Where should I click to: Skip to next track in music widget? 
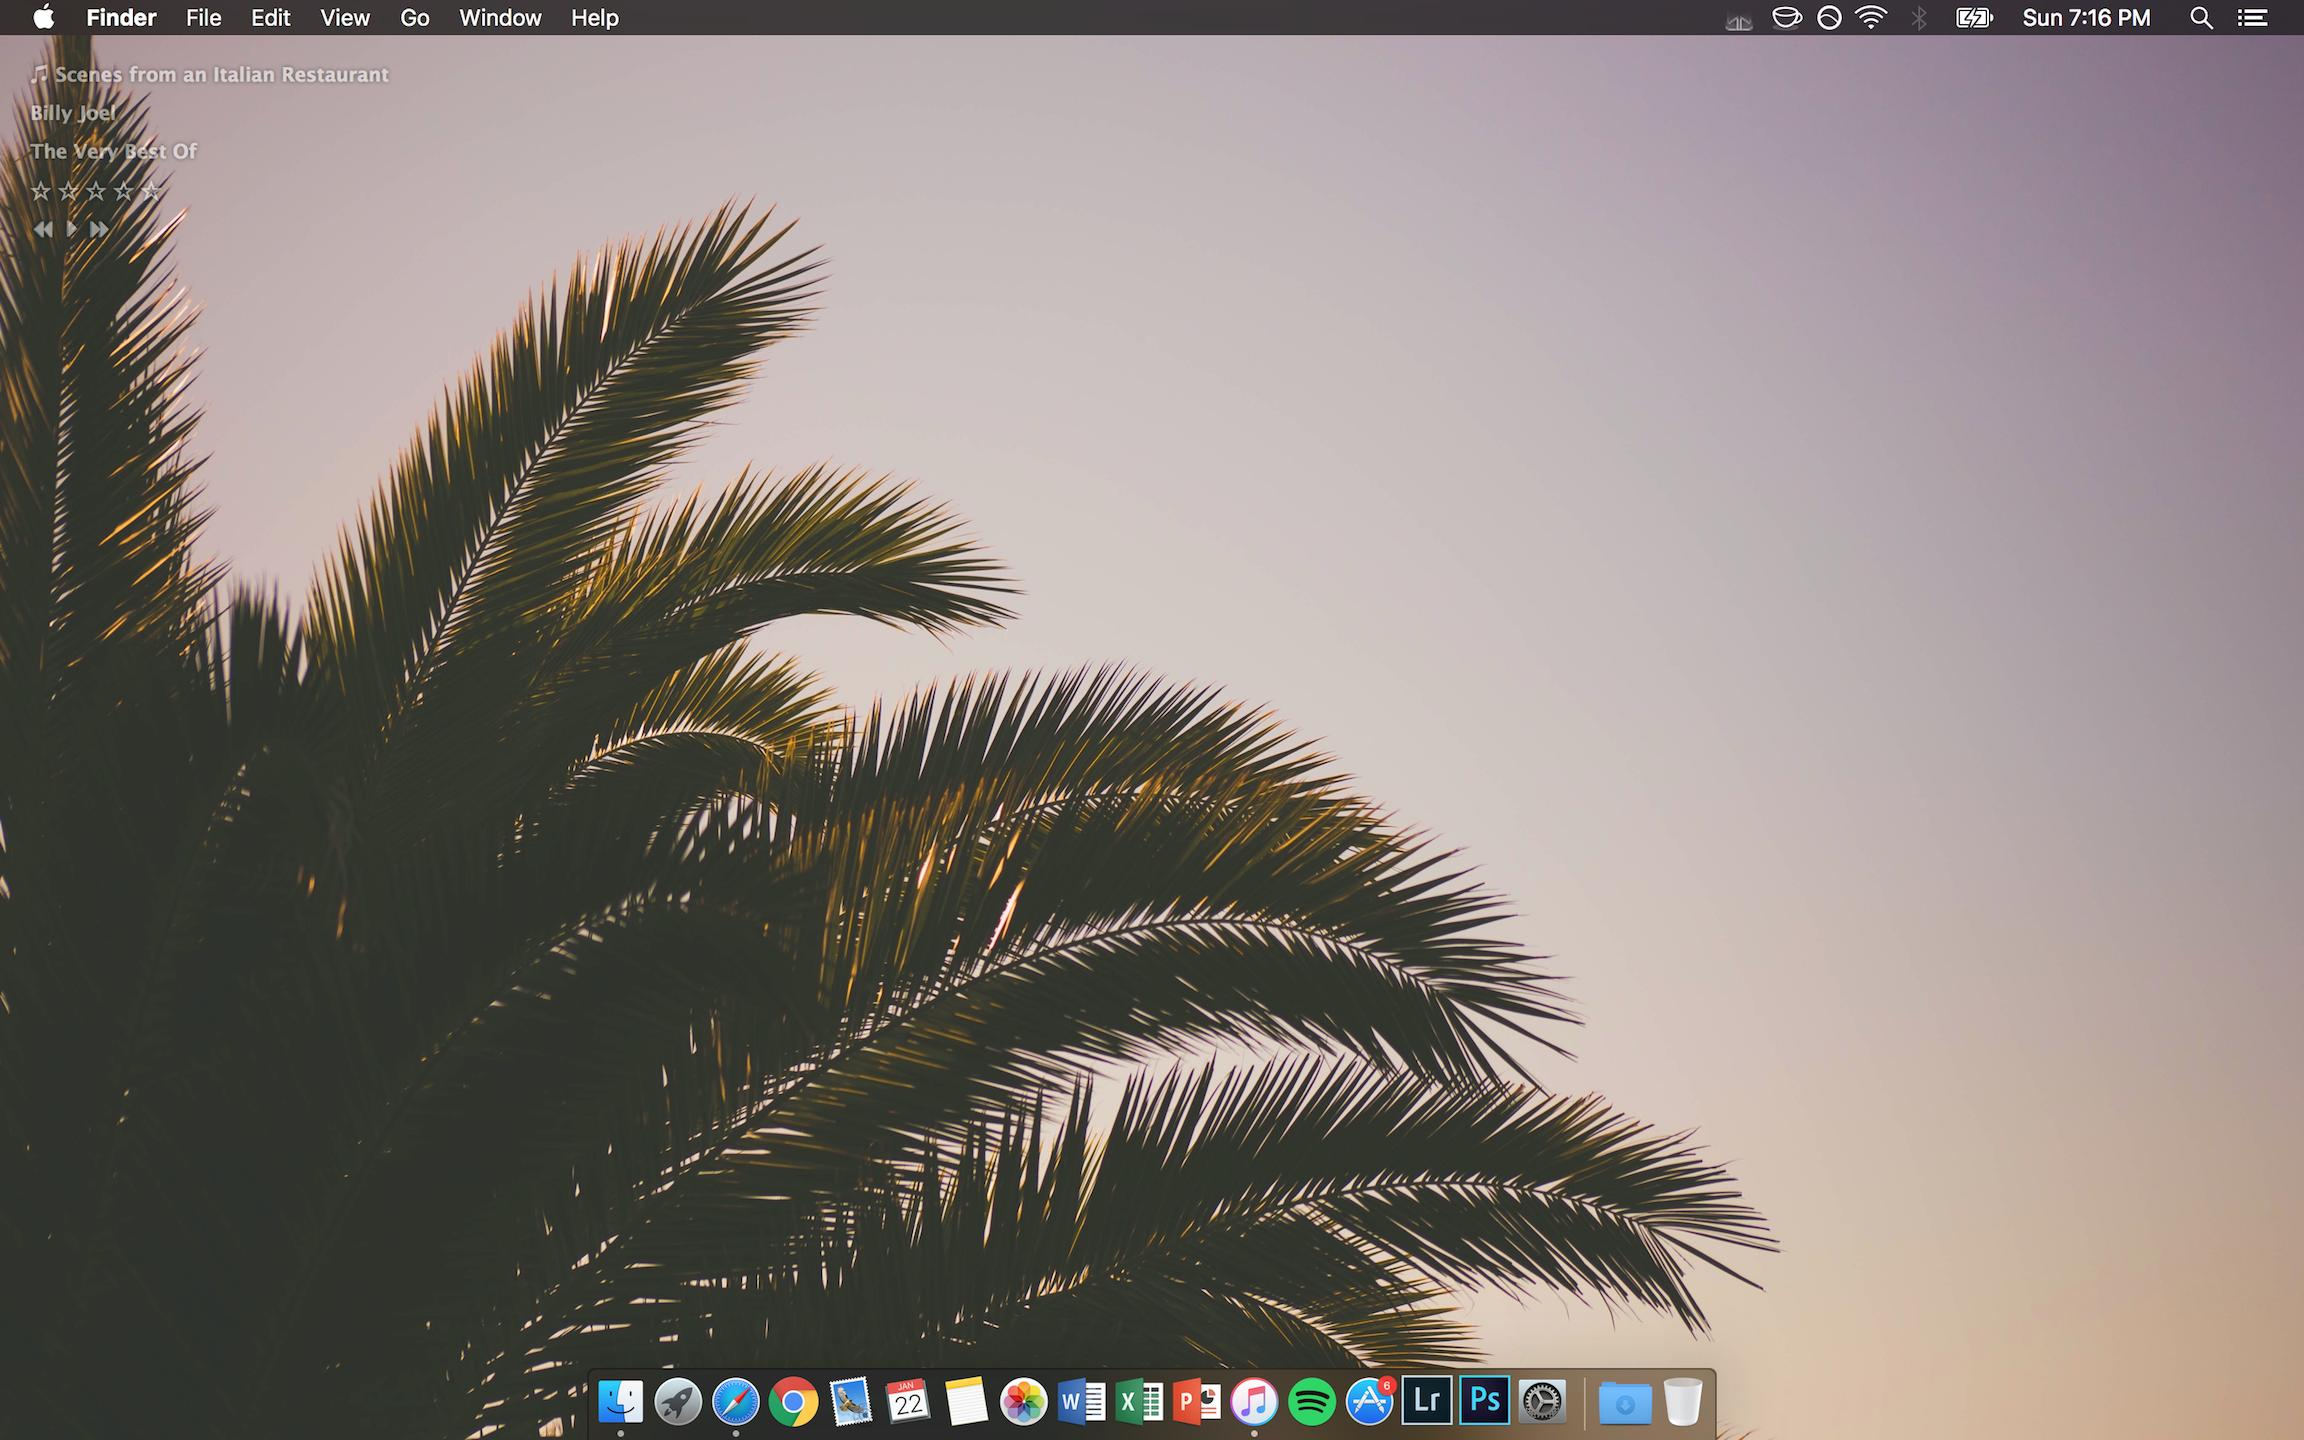click(99, 229)
